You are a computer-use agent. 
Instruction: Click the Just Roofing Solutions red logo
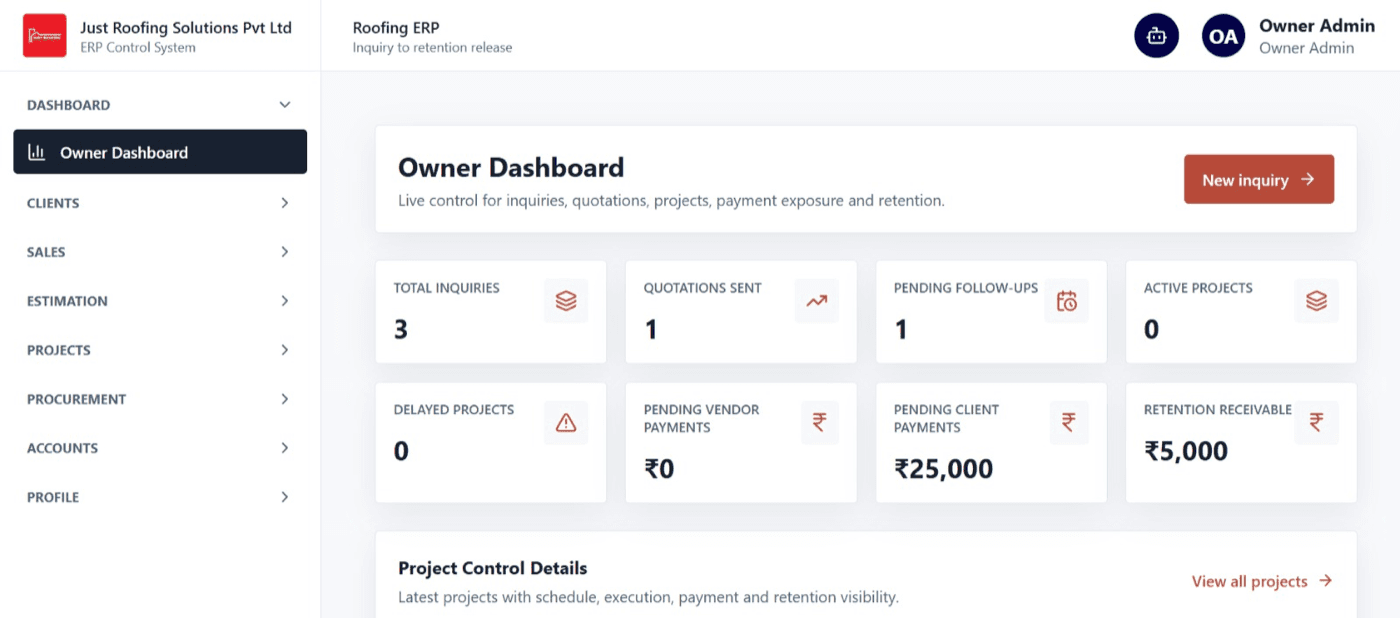[x=44, y=36]
